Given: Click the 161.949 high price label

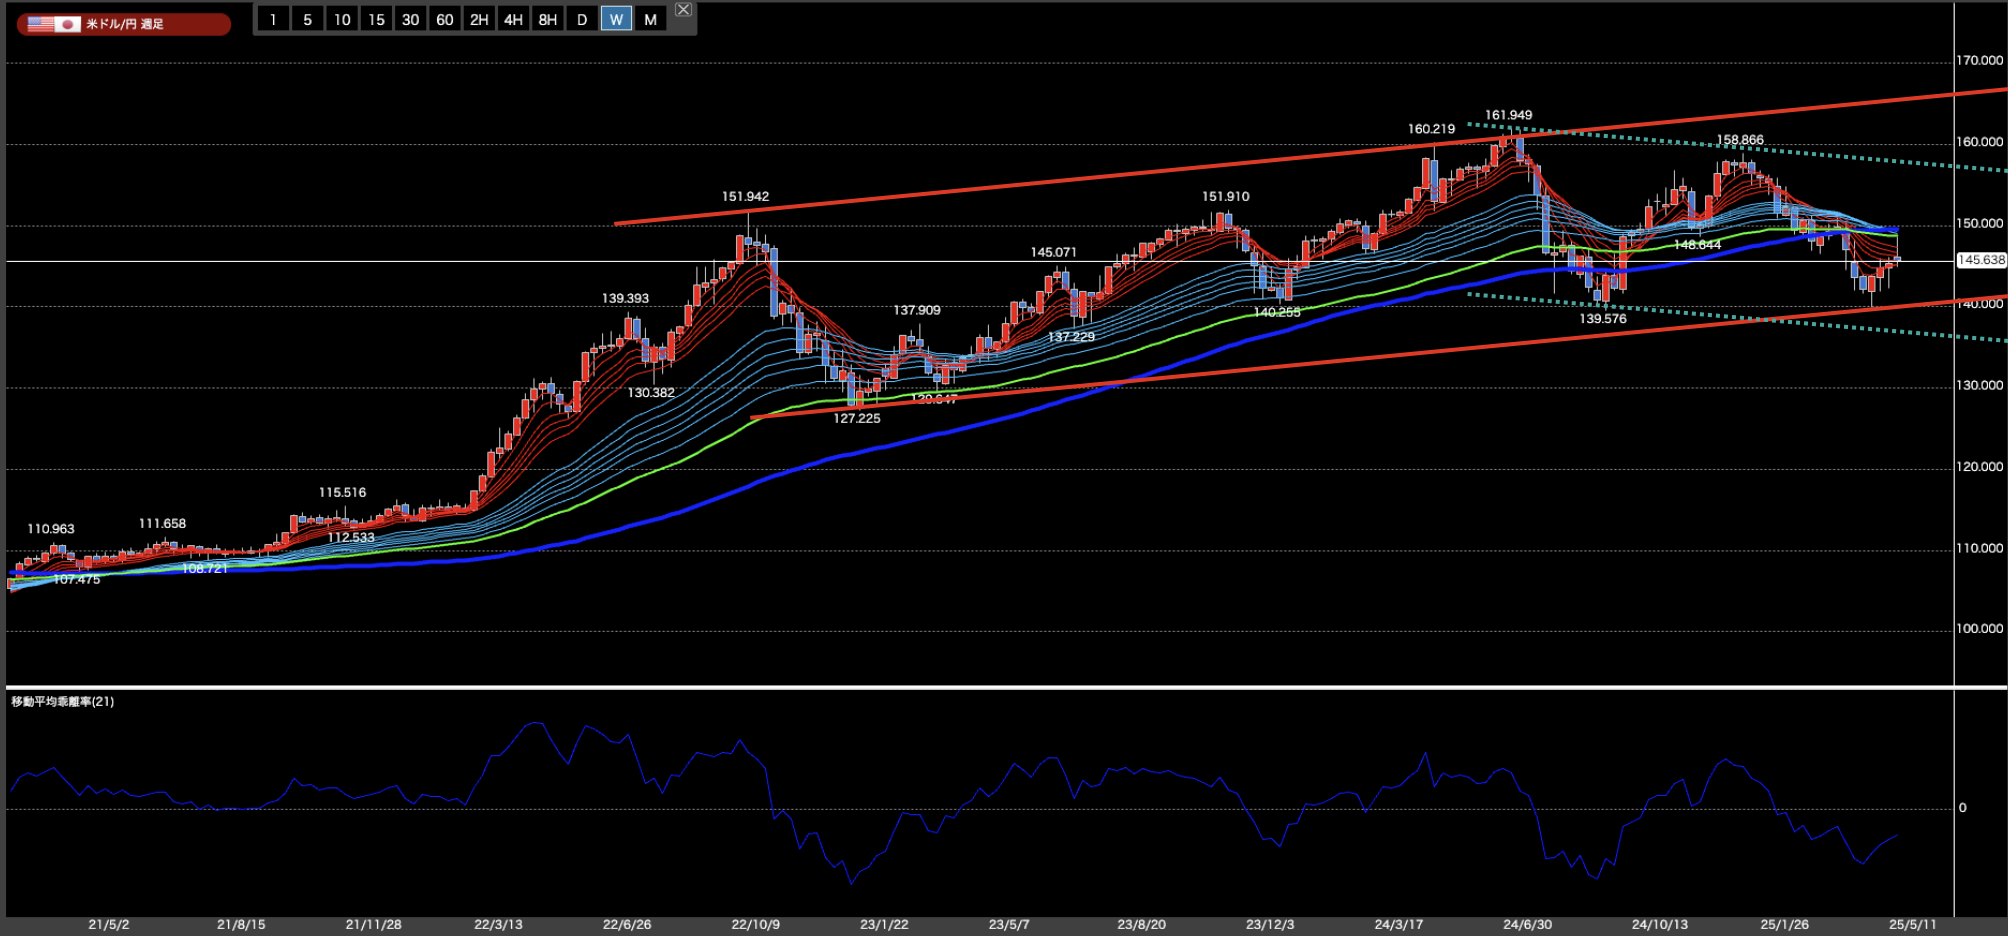Looking at the screenshot, I should (1508, 115).
